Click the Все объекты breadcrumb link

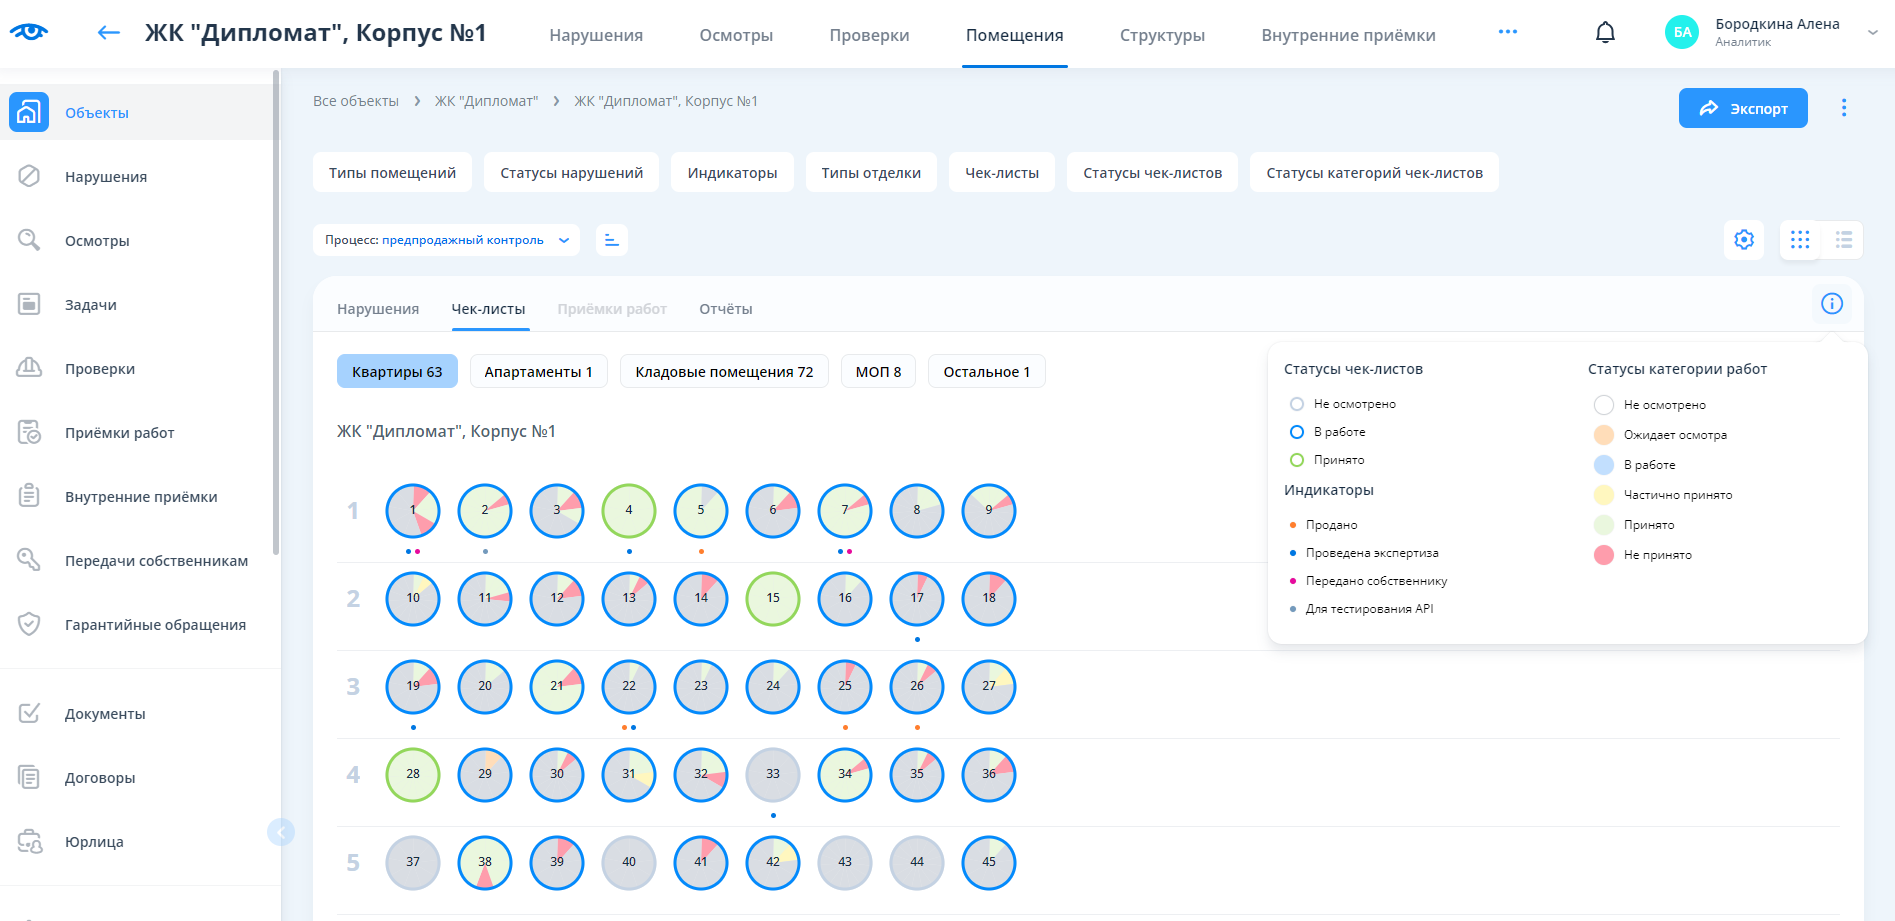(356, 101)
